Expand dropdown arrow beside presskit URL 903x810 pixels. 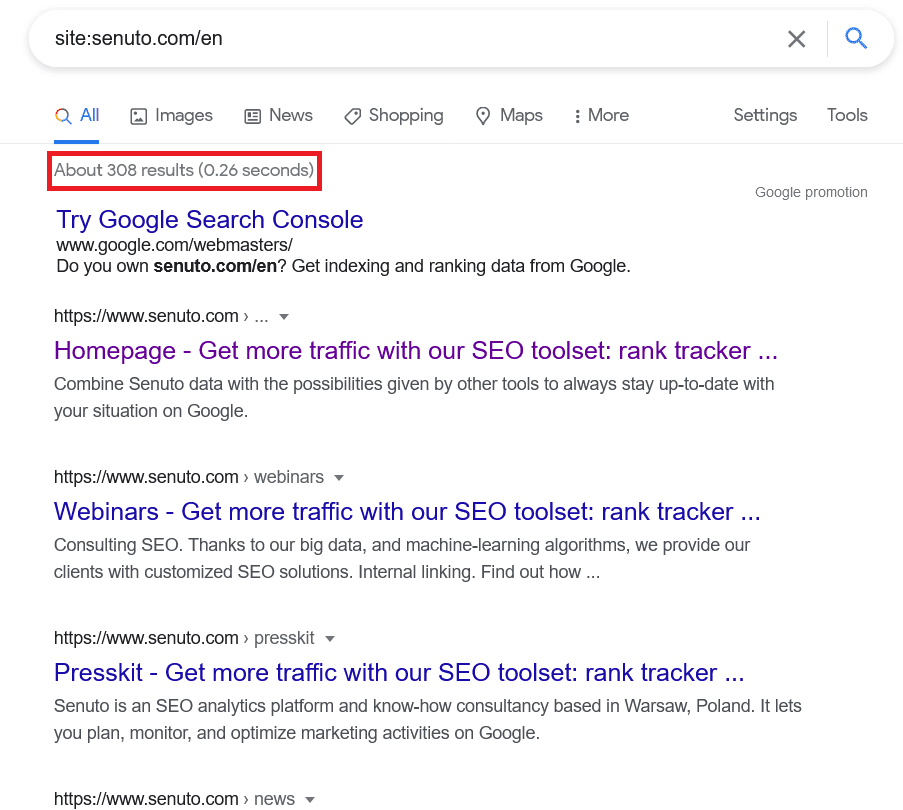click(x=330, y=638)
